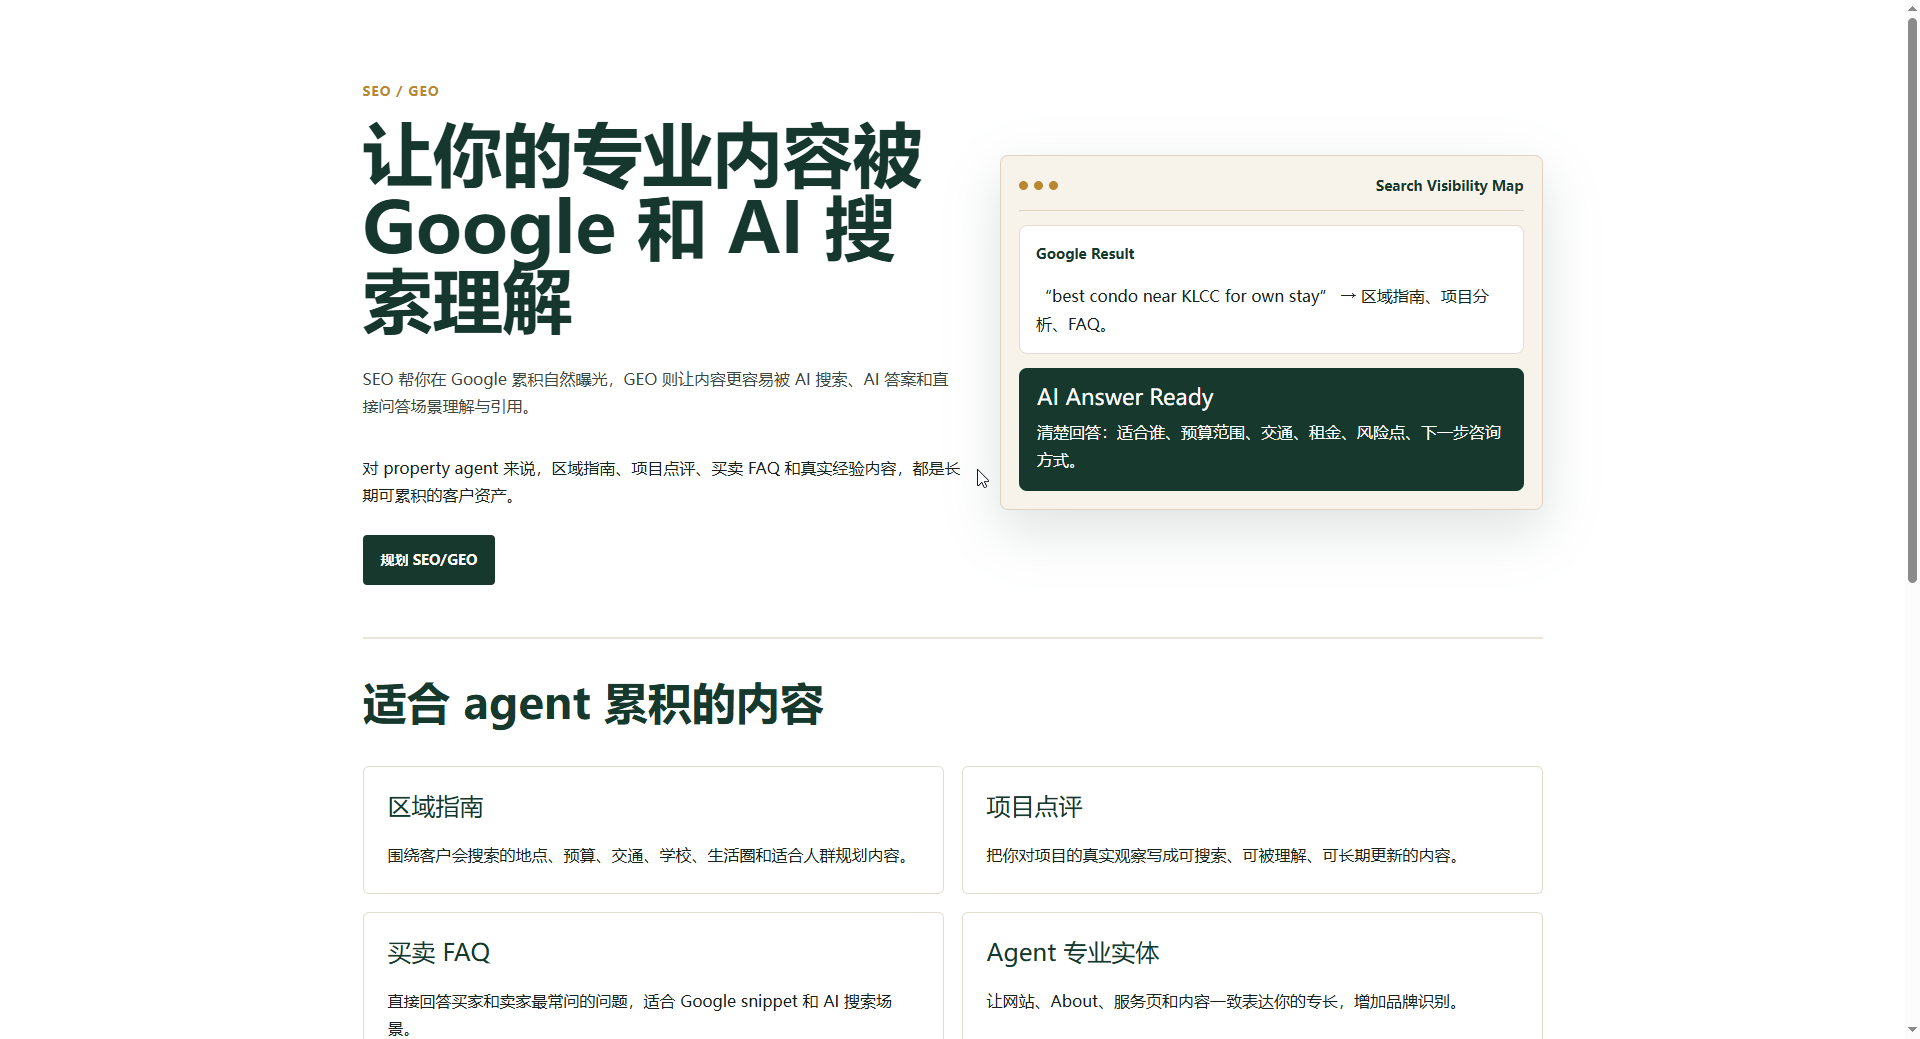Click paragraph starting with 对 property agent 来说
This screenshot has height=1039, width=1920.
click(661, 482)
